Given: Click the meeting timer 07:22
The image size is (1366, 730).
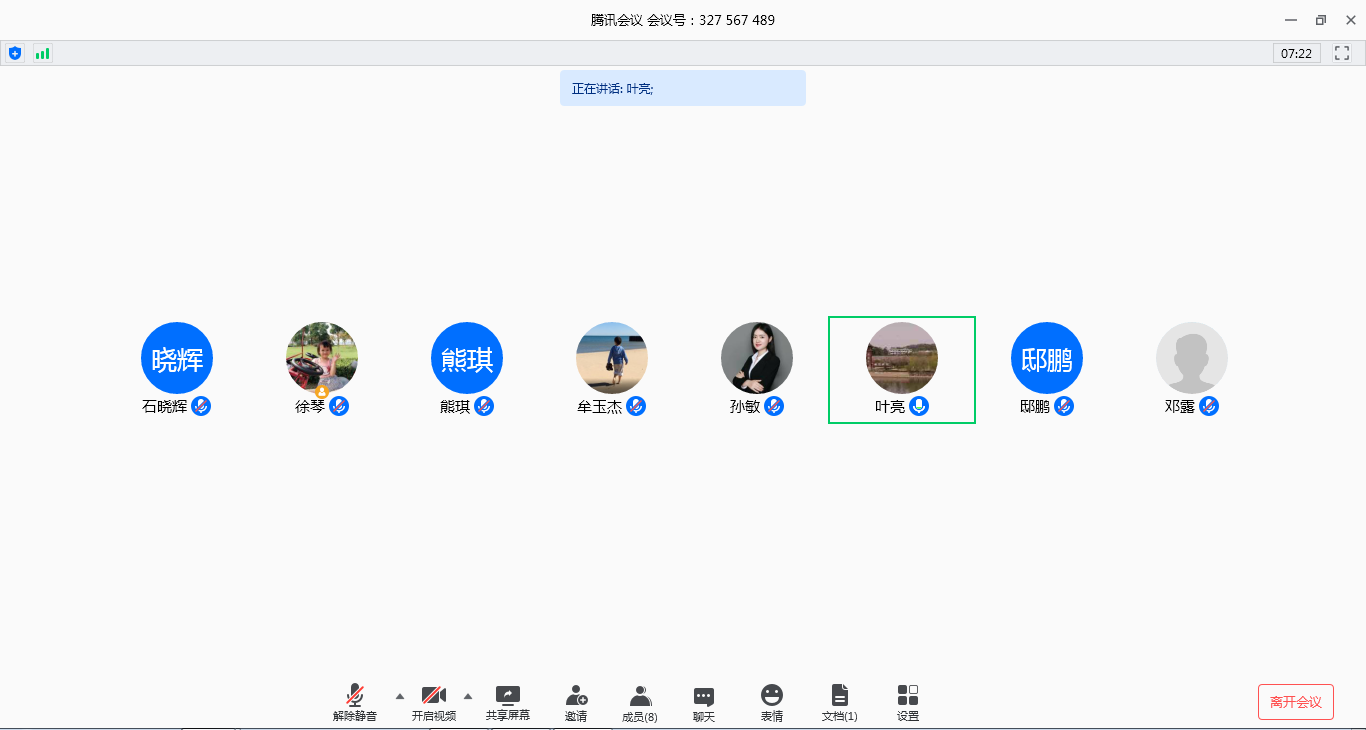Looking at the screenshot, I should click(x=1296, y=53).
